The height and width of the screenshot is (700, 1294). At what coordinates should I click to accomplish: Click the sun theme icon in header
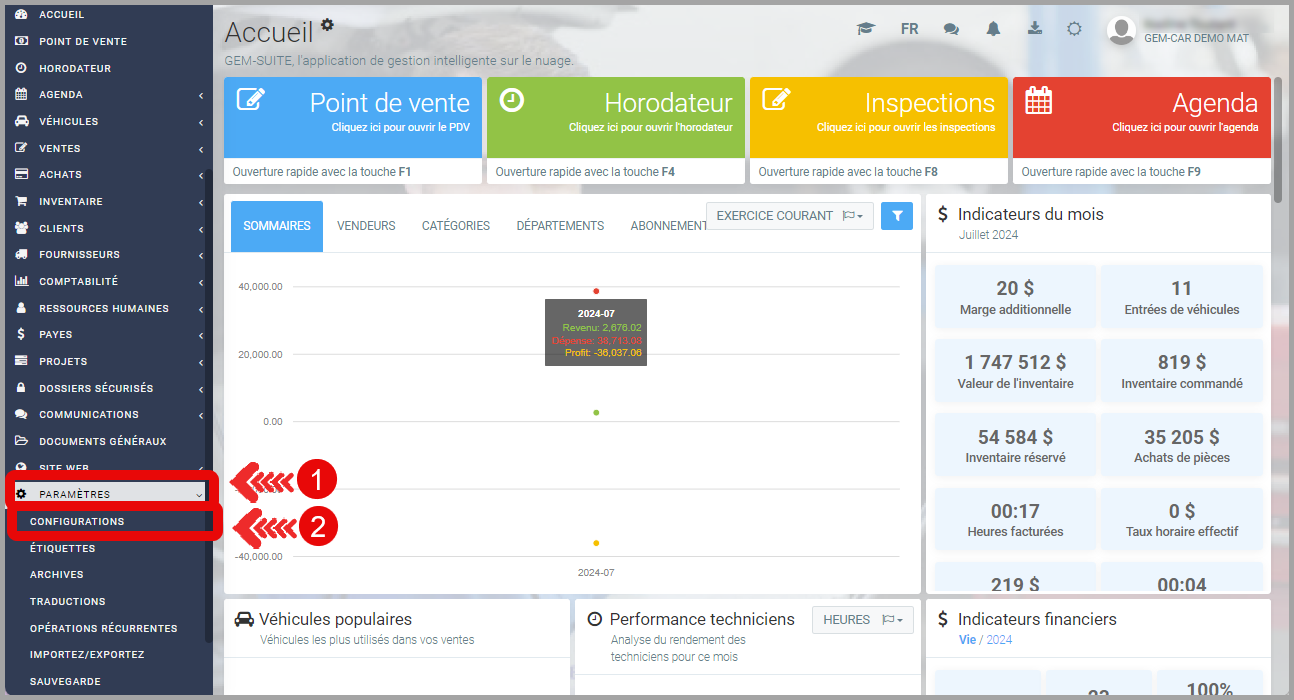pyautogui.click(x=1074, y=29)
